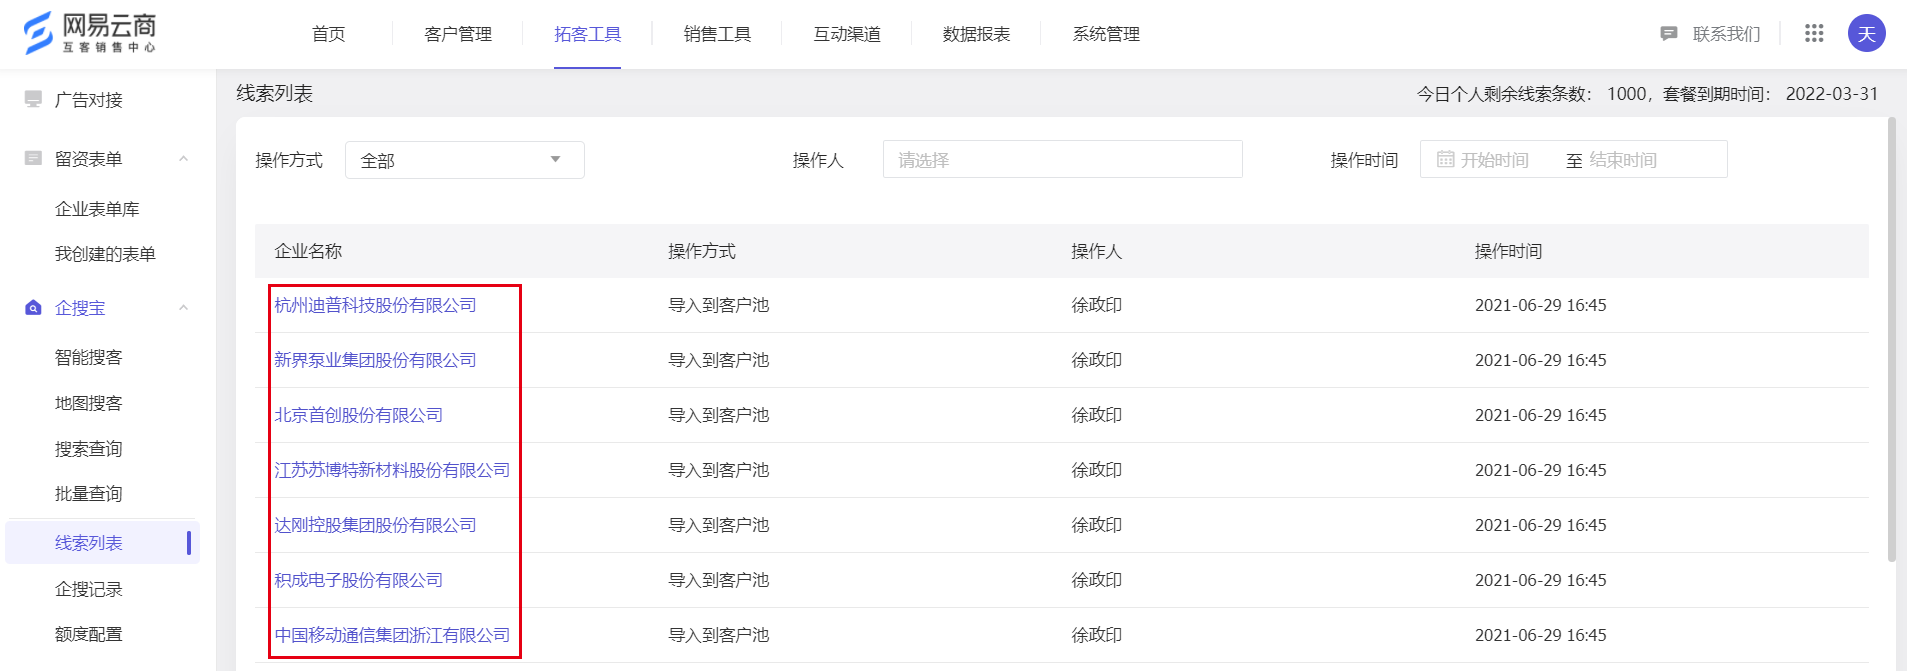Click the 操作方式 column header
Screen dimensions: 1907x671
point(702,251)
